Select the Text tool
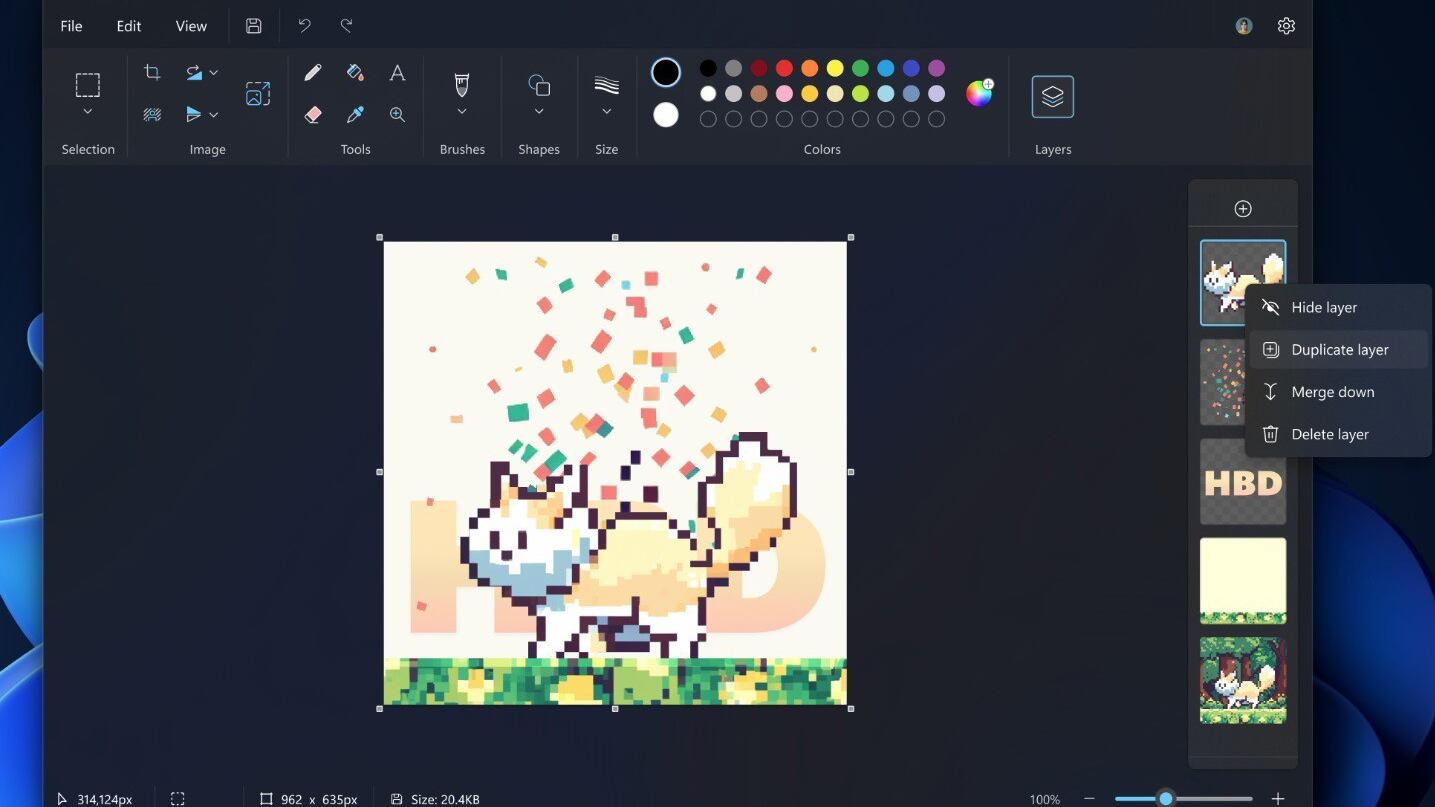Screen dimensions: 1435x807 tap(397, 72)
